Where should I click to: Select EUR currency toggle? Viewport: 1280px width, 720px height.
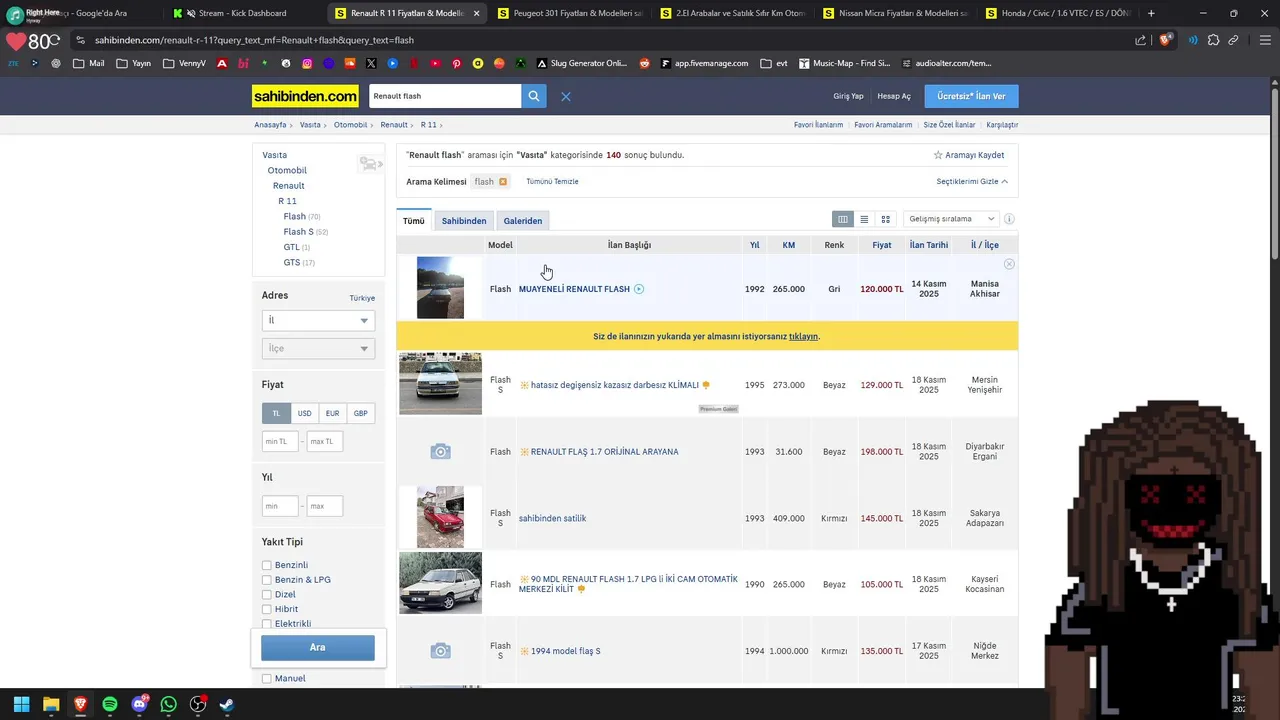click(332, 413)
